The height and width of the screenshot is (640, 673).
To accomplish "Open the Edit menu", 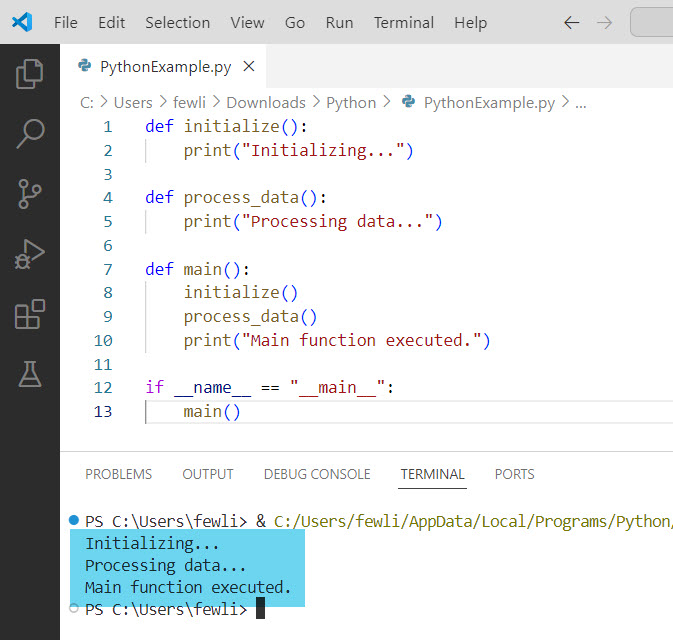I will [112, 23].
